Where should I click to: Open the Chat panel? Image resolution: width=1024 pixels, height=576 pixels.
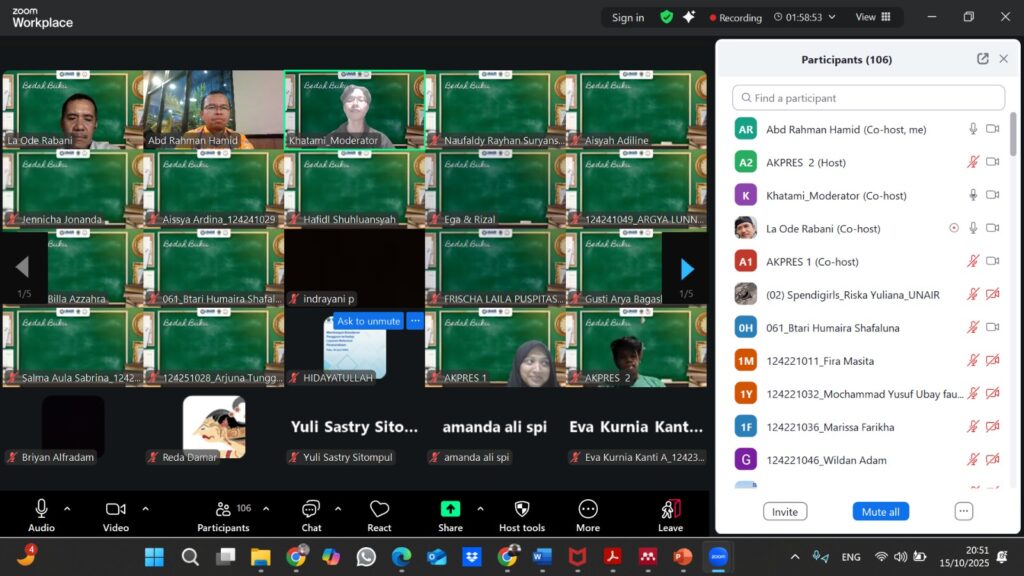click(311, 516)
